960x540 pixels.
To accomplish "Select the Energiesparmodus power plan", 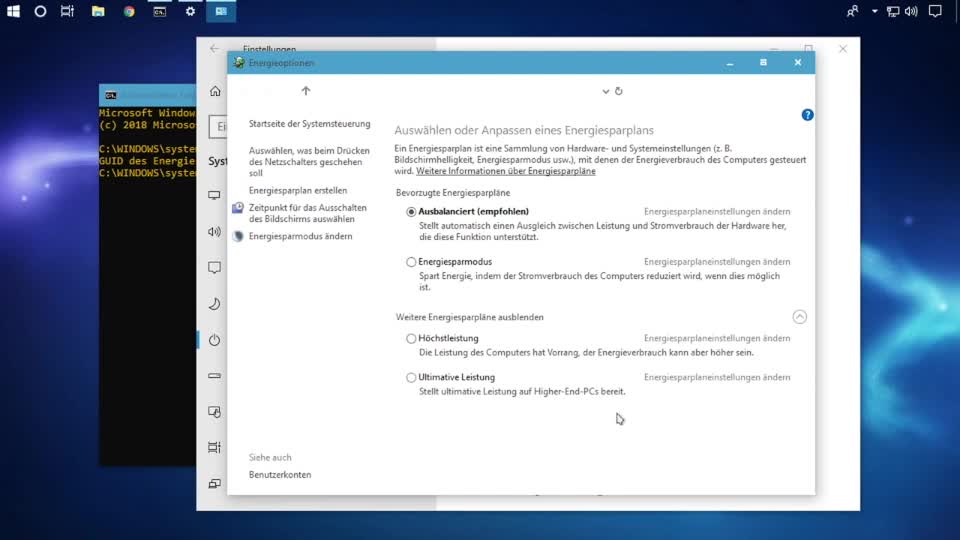I will pos(411,262).
